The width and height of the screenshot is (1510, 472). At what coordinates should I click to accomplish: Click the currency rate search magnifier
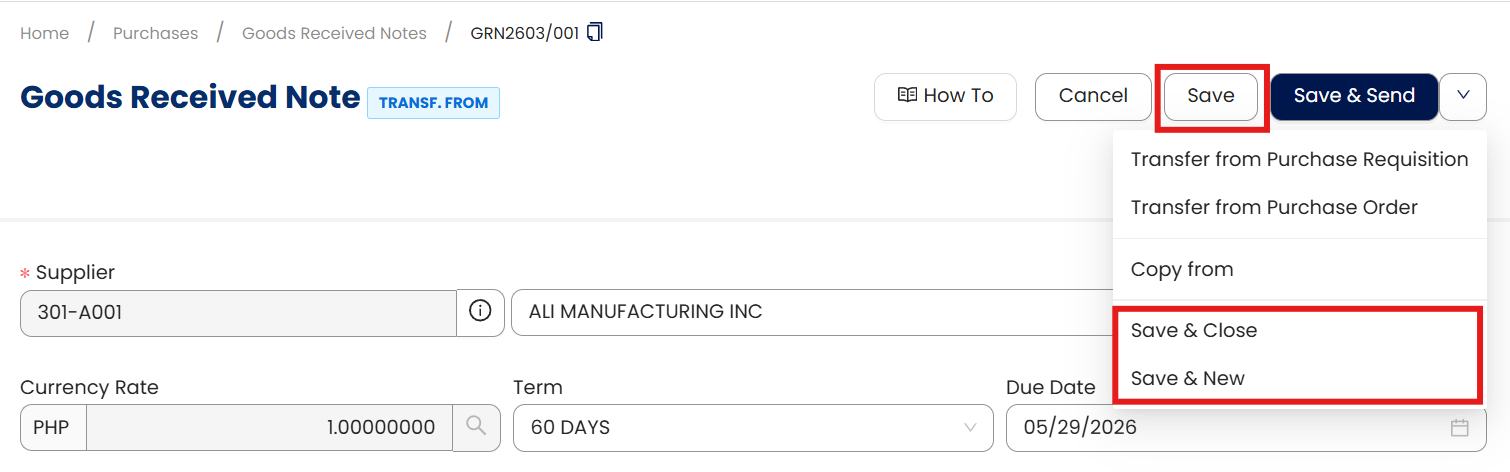point(476,427)
